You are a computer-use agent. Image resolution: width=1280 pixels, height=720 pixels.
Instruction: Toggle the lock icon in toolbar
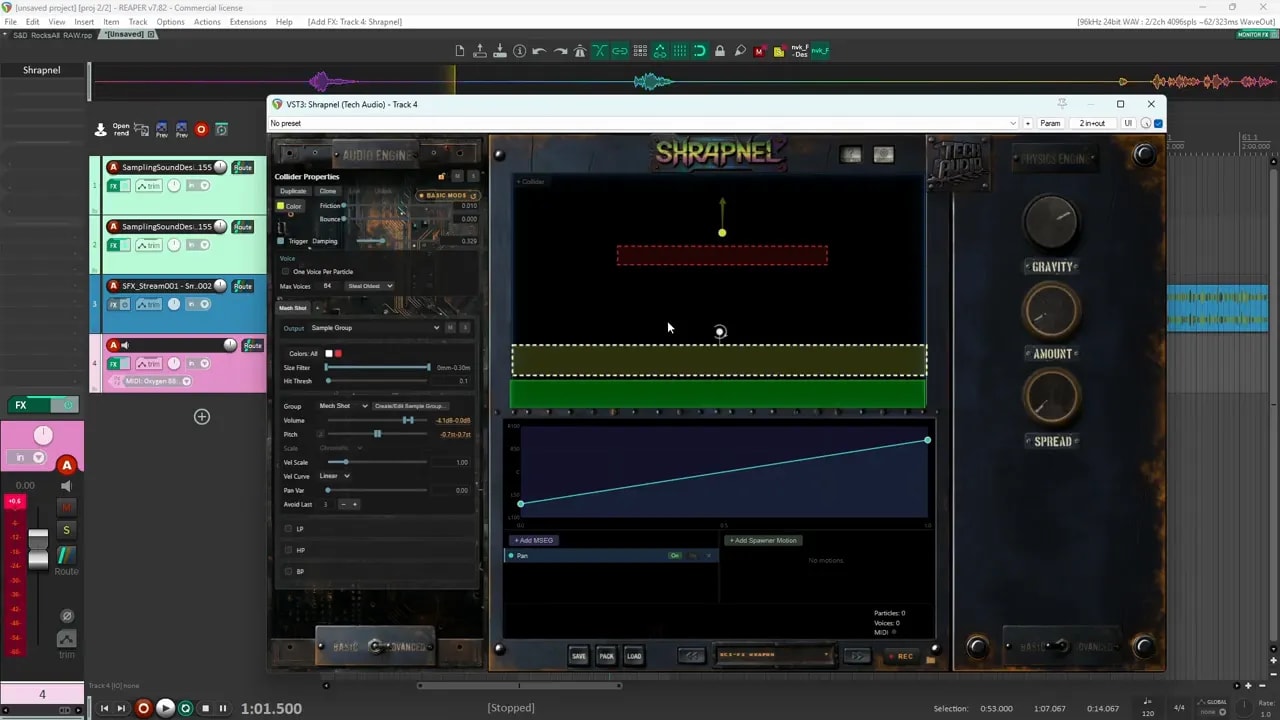point(720,51)
